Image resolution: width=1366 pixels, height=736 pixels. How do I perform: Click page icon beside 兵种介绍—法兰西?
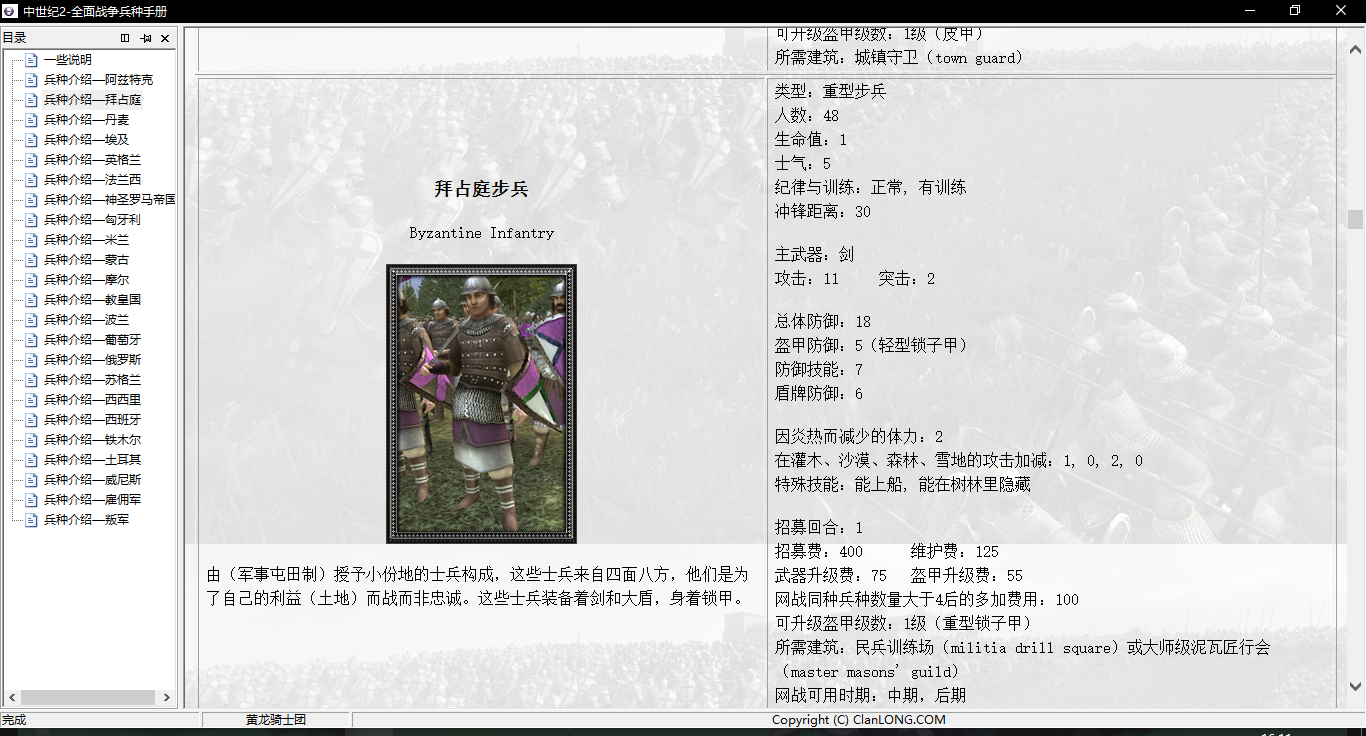31,180
